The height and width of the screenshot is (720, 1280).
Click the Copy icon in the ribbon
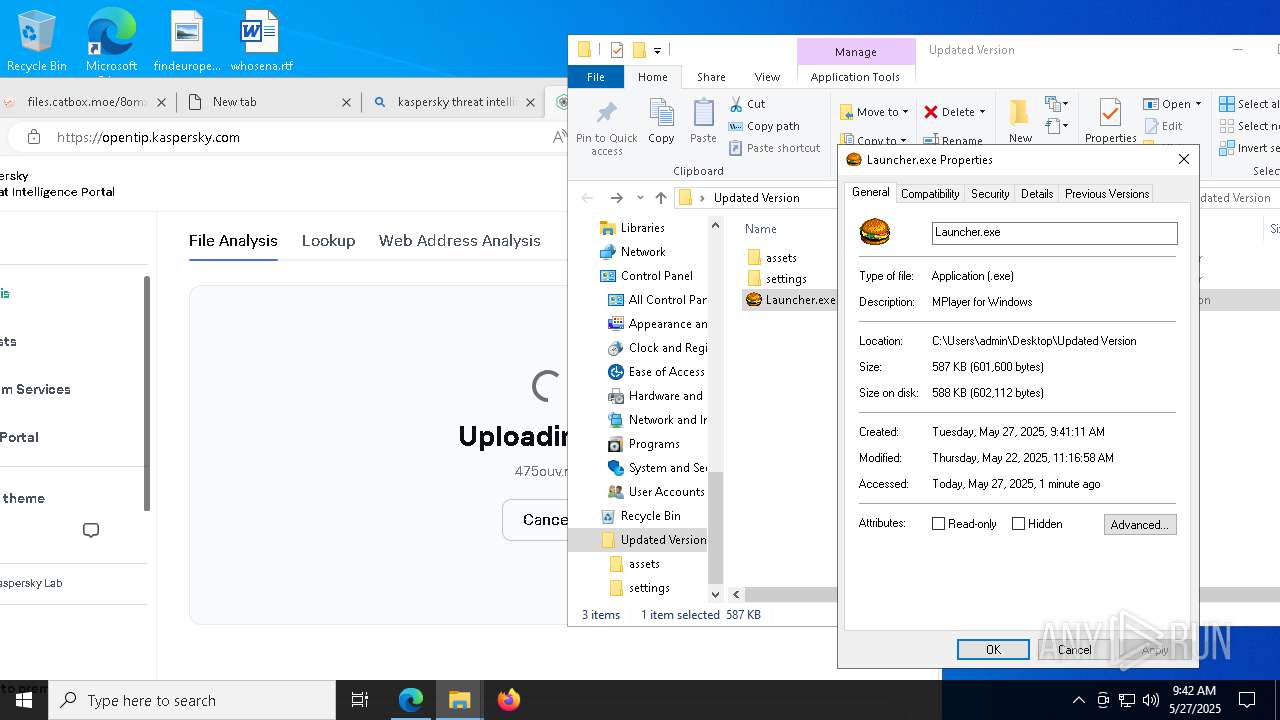pyautogui.click(x=661, y=112)
